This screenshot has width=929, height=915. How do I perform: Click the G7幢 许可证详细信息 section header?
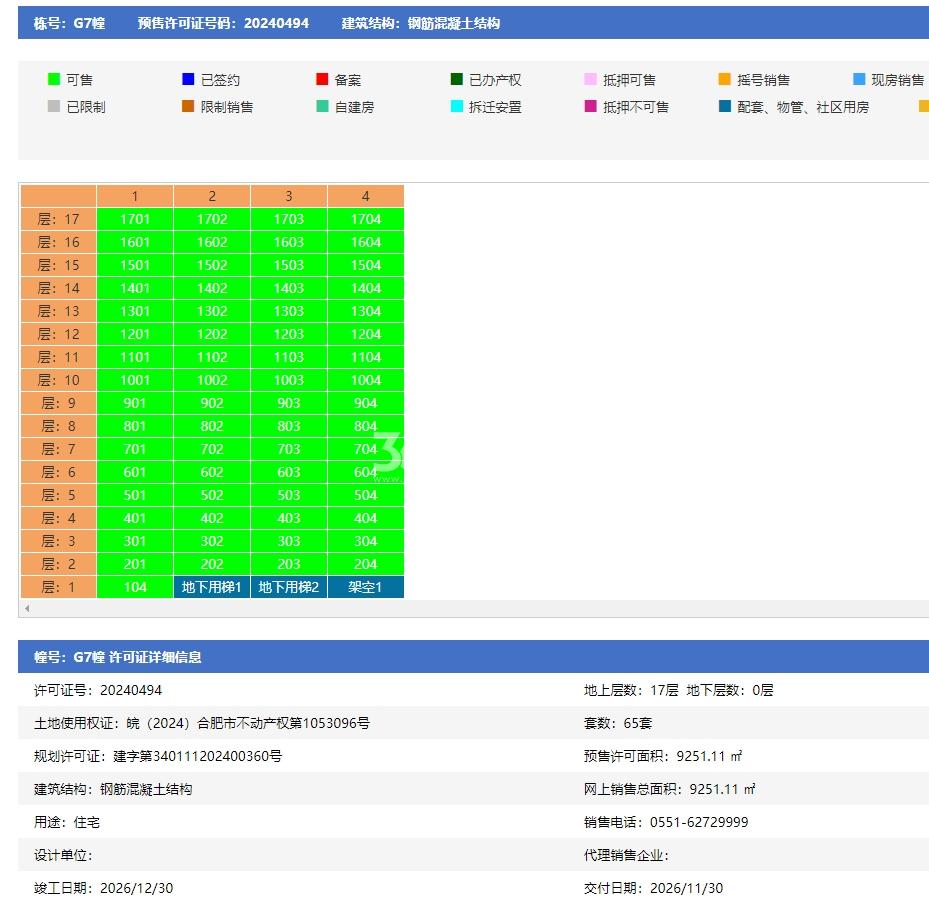(x=117, y=657)
